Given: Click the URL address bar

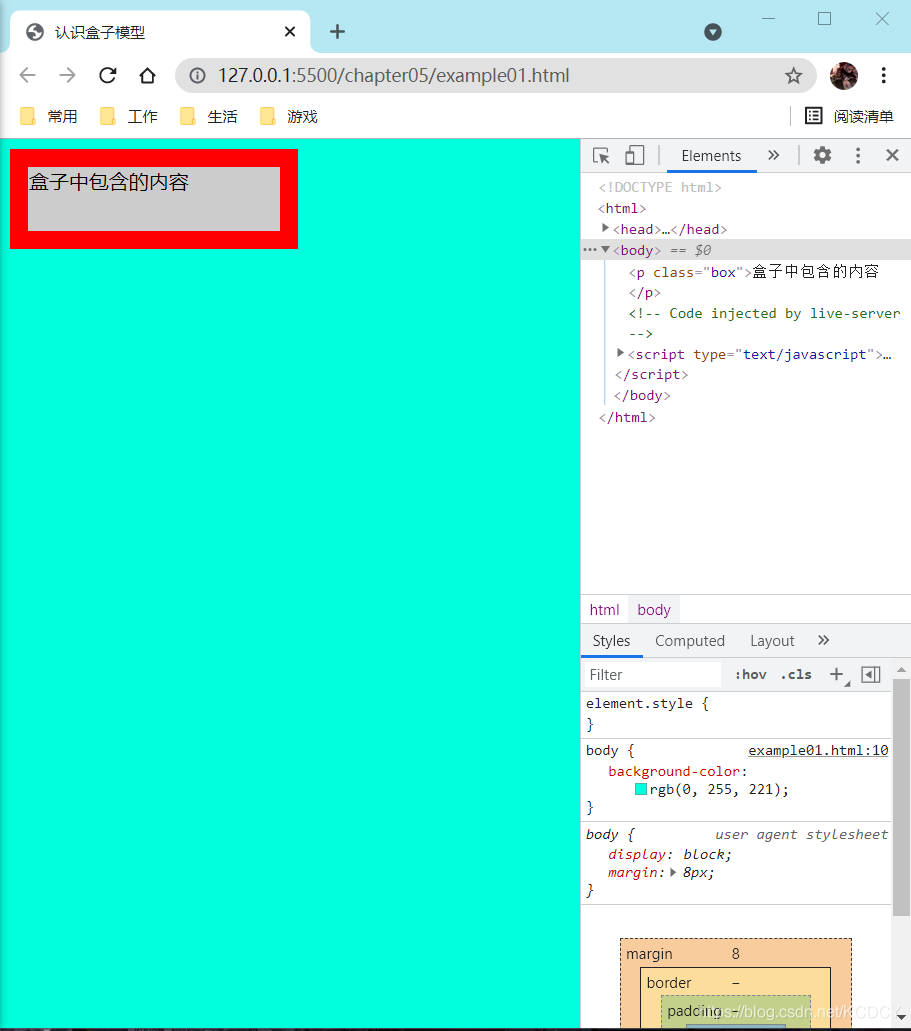Looking at the screenshot, I should tap(497, 76).
